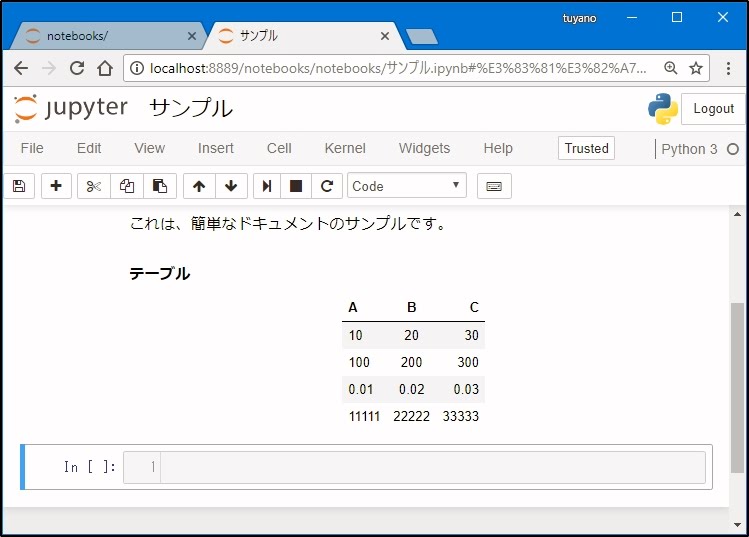Move the selected cell down
Image resolution: width=749 pixels, height=537 pixels.
(231, 186)
